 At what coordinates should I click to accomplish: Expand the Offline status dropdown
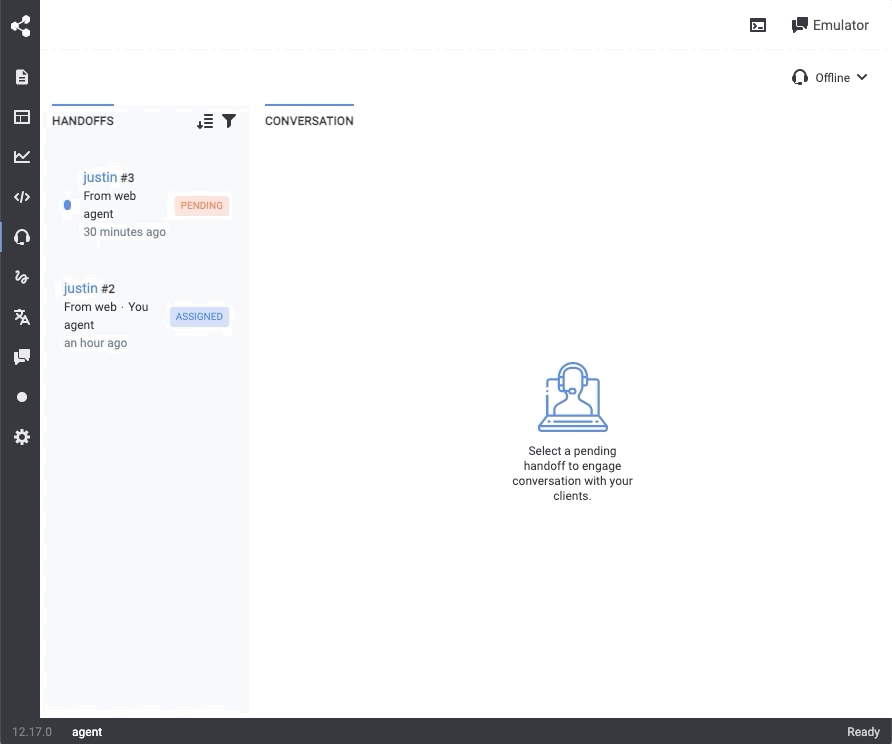point(829,78)
